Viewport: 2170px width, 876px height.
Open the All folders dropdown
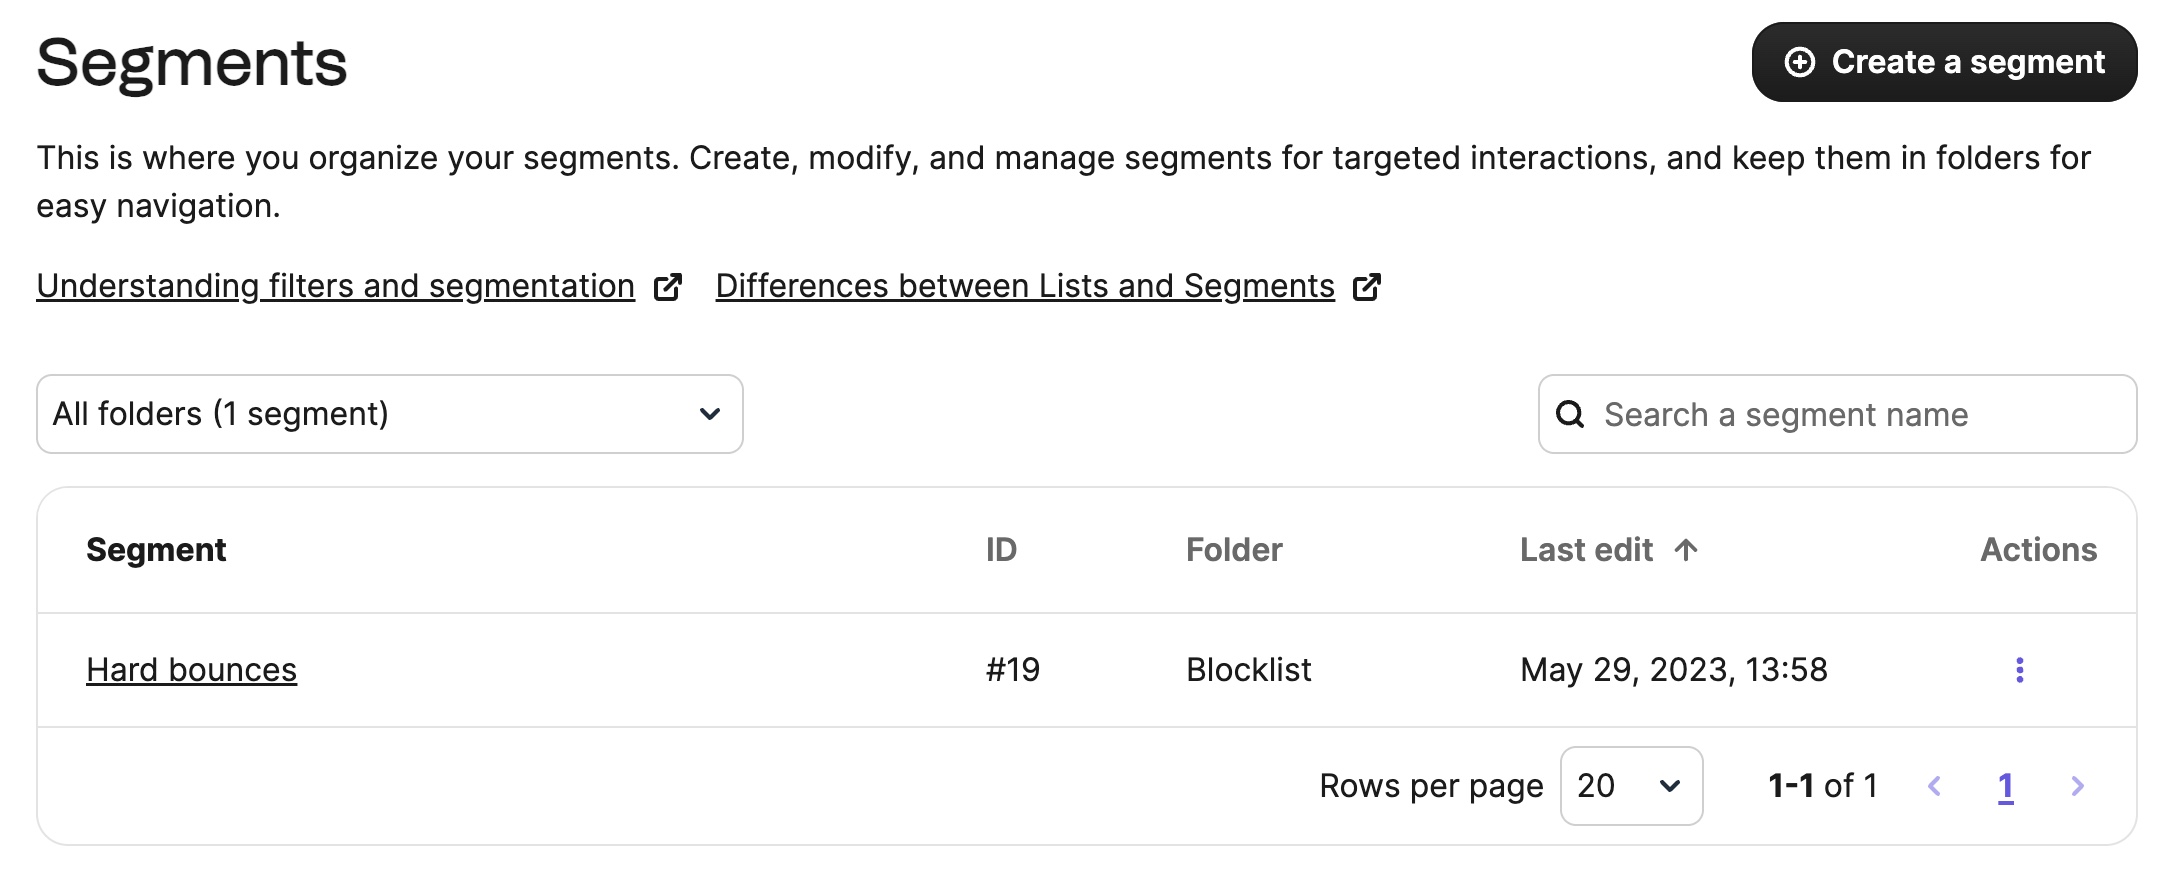pyautogui.click(x=390, y=414)
